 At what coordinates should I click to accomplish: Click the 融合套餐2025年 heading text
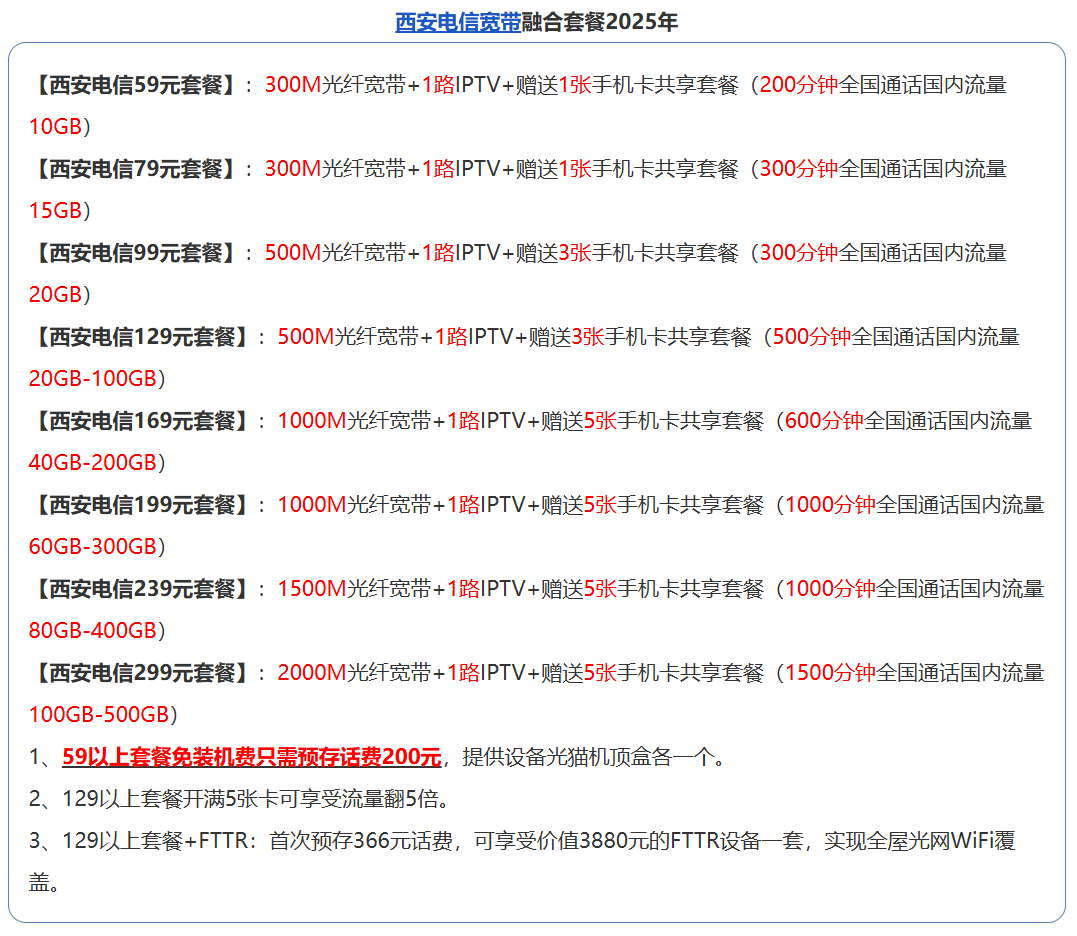click(599, 22)
